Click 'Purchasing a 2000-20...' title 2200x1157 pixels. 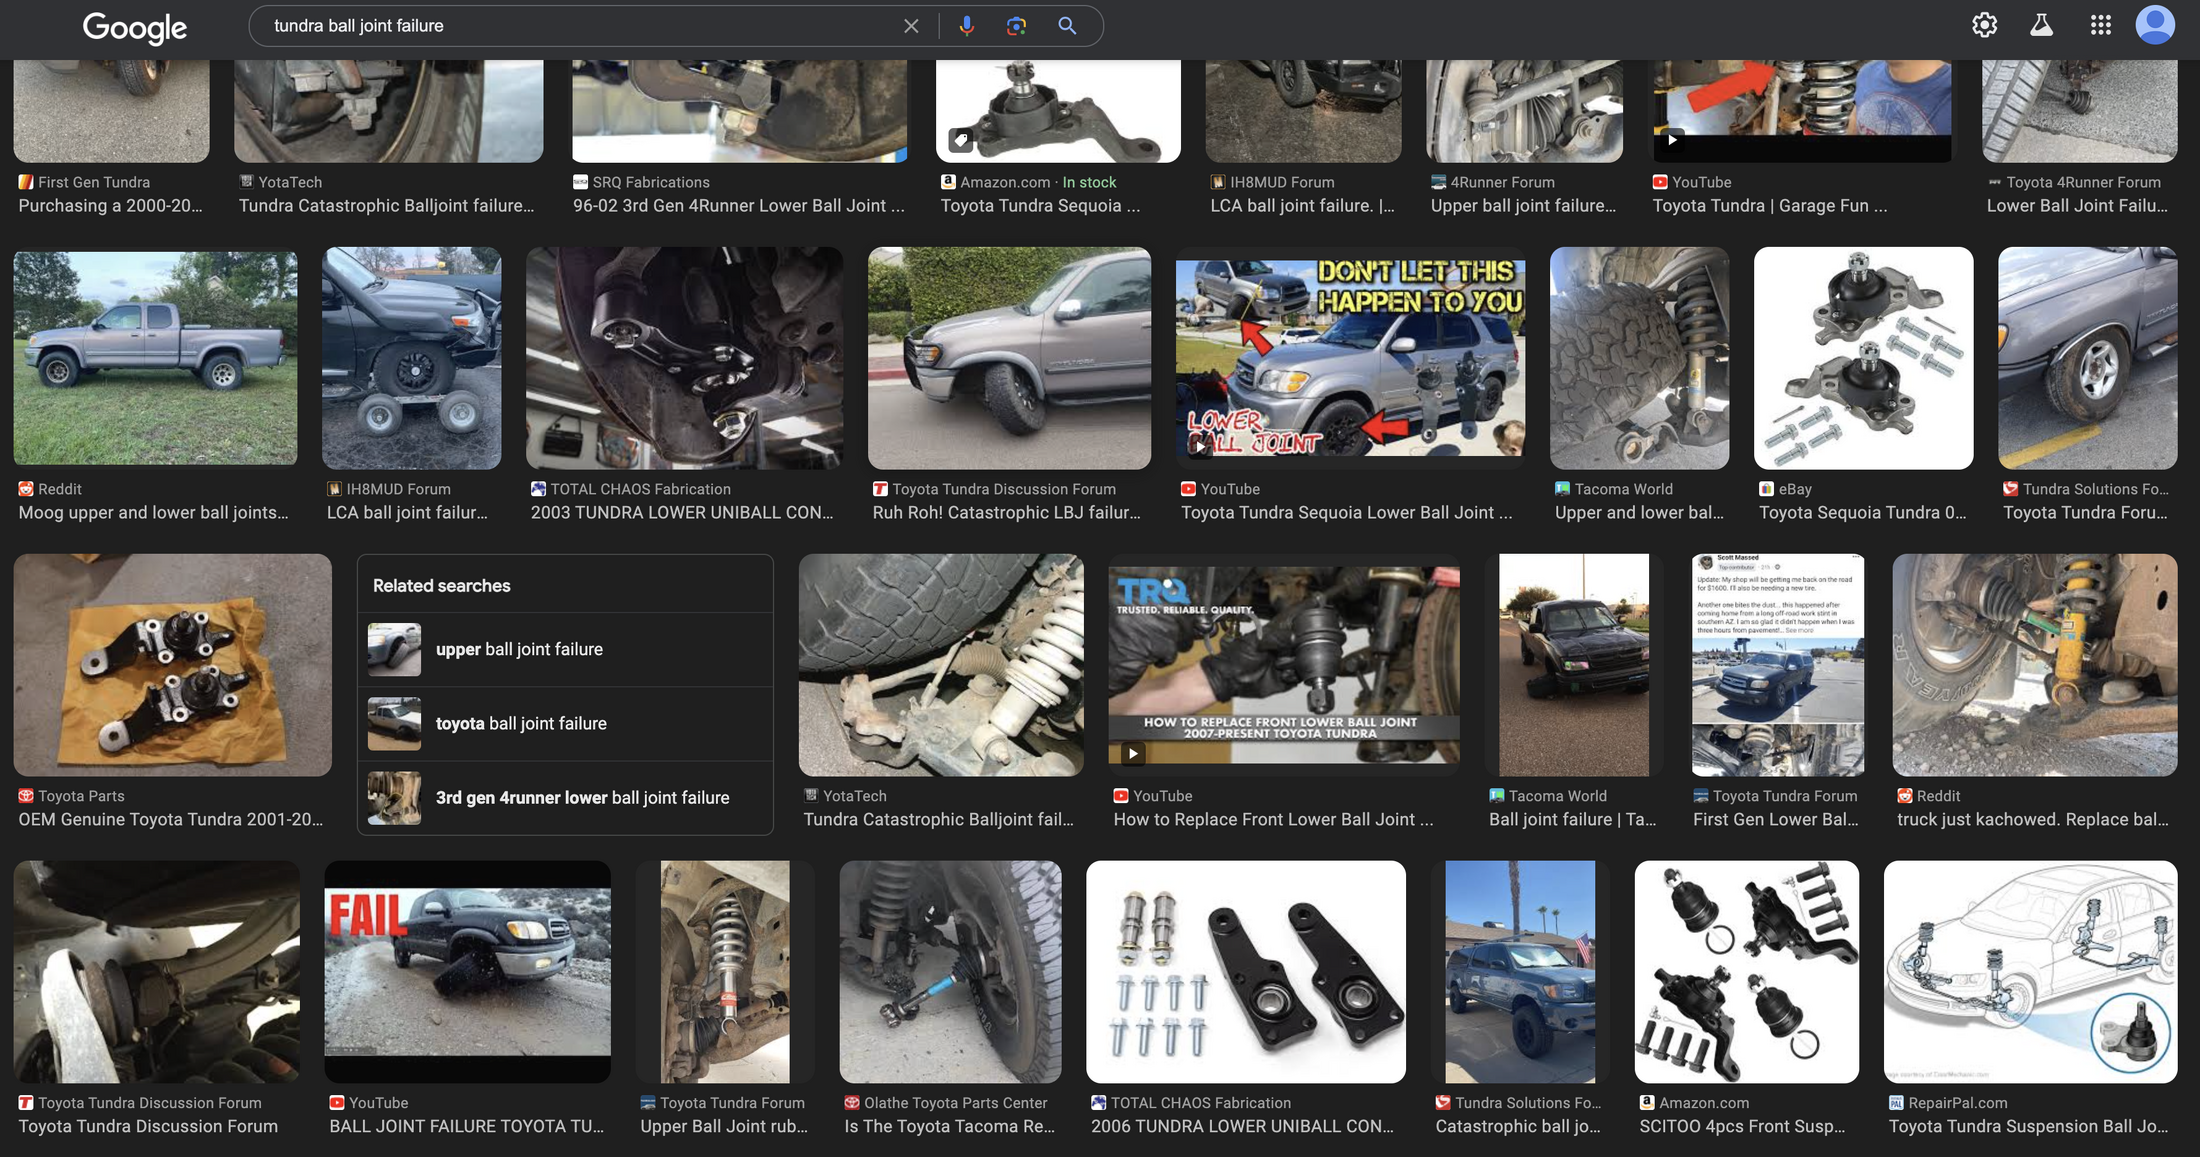tap(110, 206)
